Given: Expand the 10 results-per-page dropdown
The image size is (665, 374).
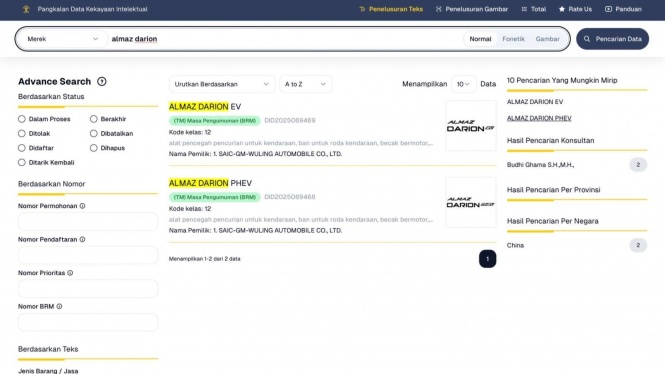Looking at the screenshot, I should pyautogui.click(x=463, y=84).
